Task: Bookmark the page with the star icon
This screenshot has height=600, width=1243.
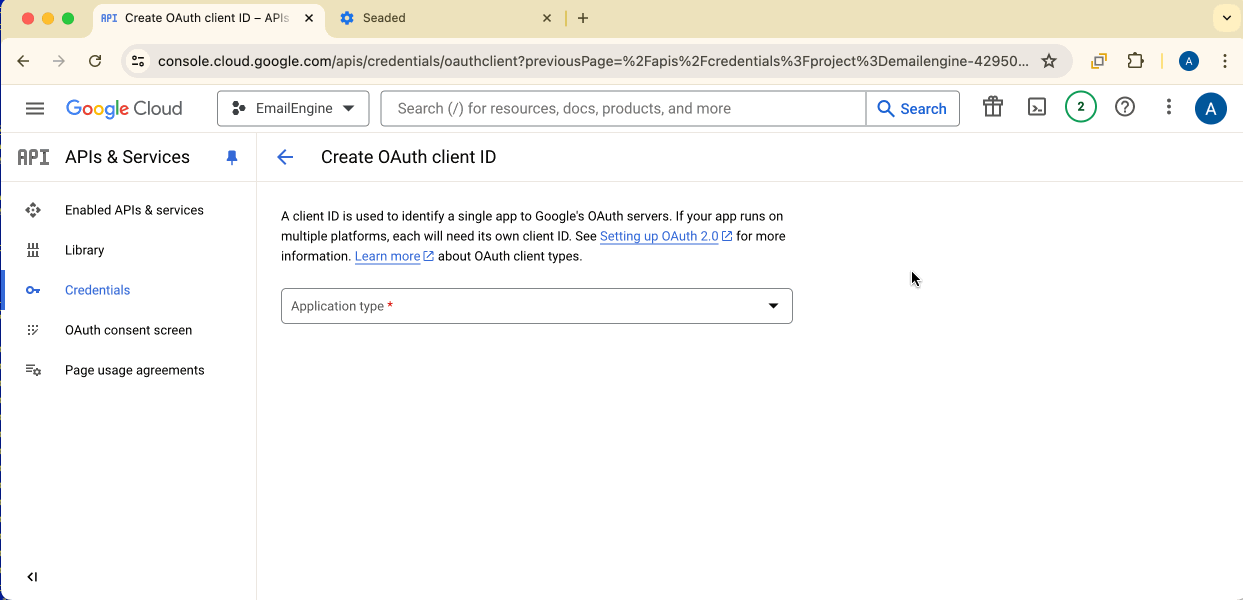Action: (1049, 61)
